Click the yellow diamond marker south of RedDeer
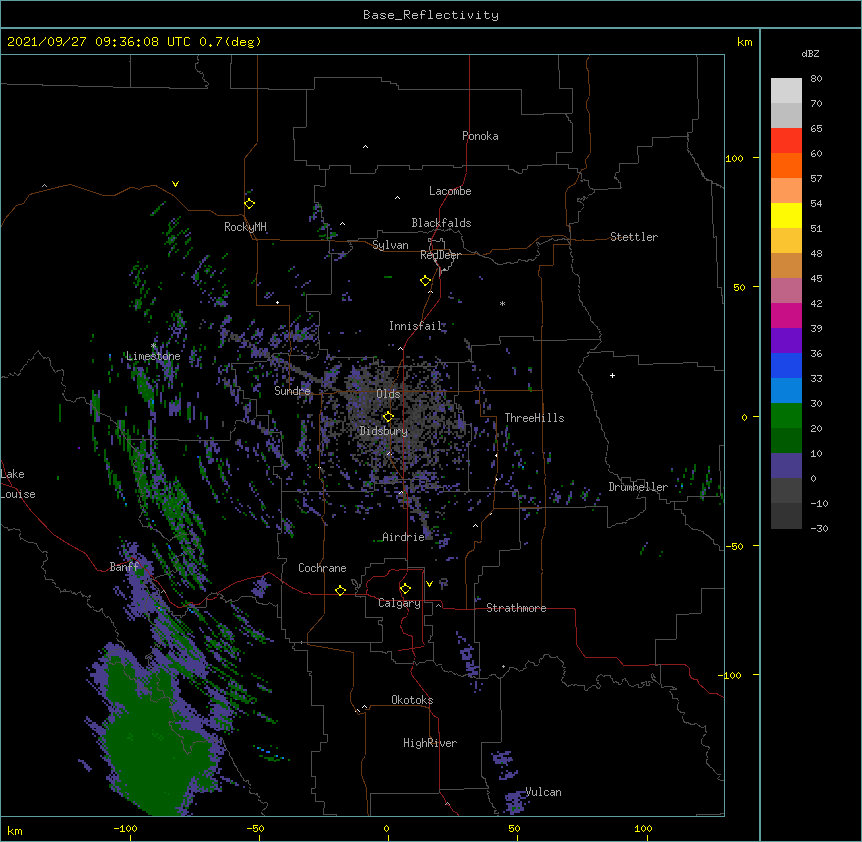 click(x=425, y=281)
